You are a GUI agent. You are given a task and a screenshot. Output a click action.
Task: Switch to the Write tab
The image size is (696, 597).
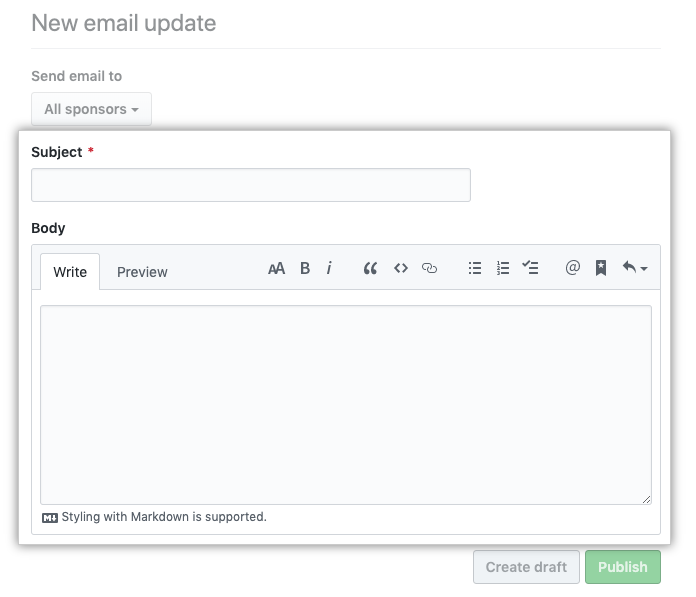tap(70, 272)
